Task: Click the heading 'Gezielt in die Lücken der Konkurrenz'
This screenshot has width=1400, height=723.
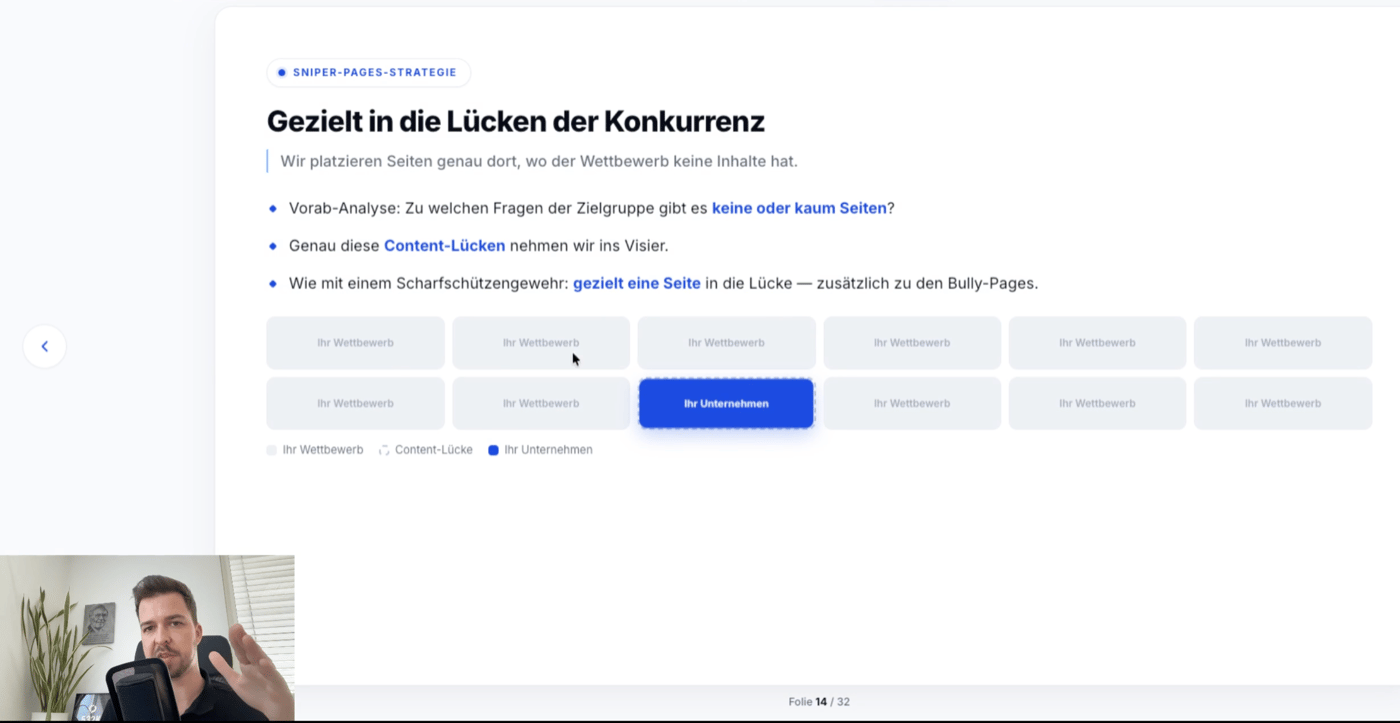Action: point(516,121)
